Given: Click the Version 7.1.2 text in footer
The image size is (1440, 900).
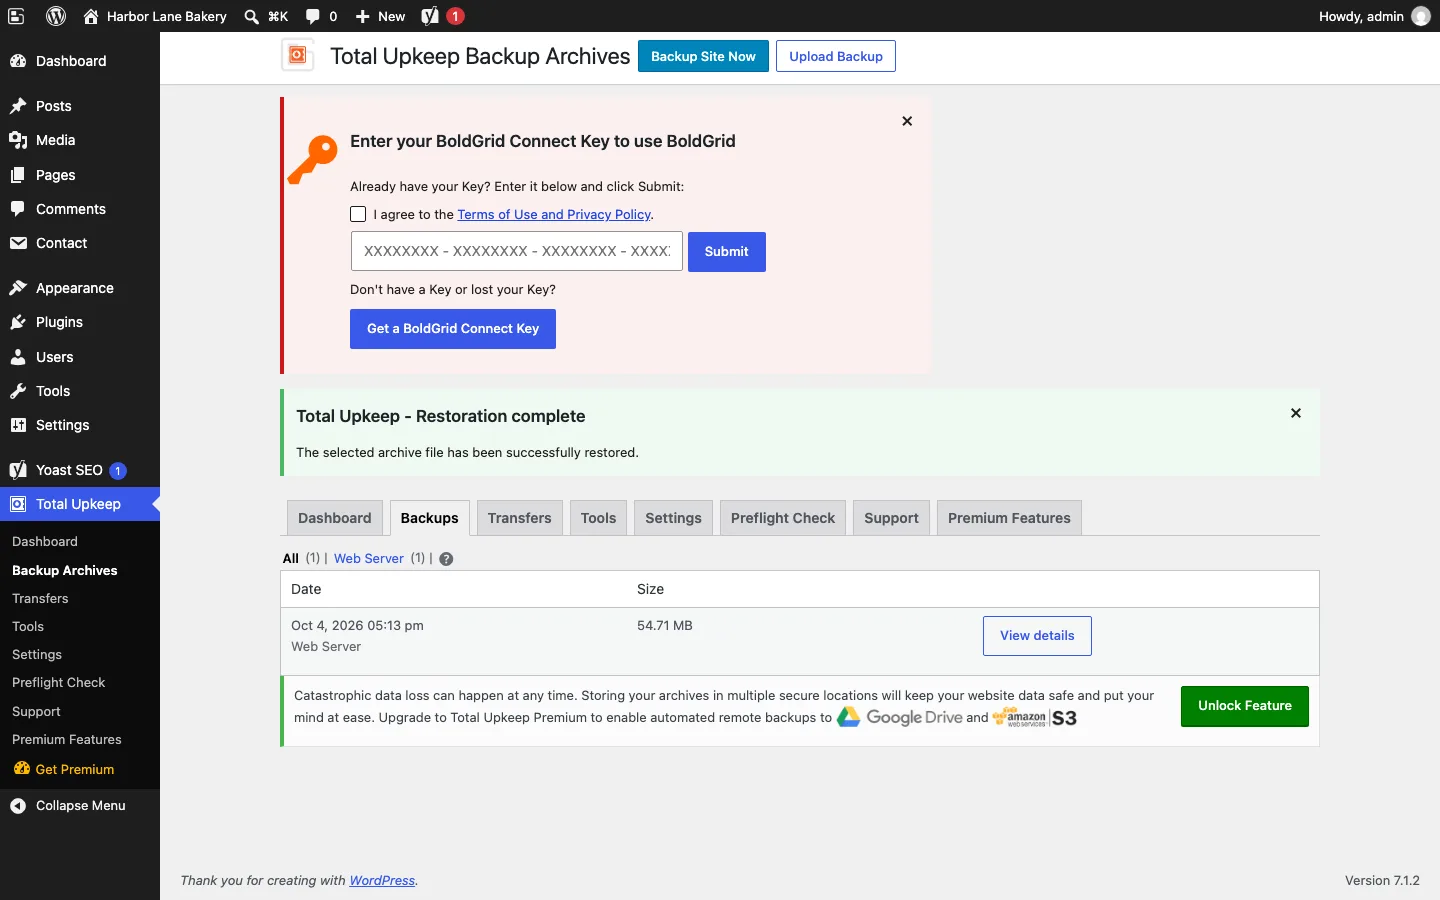Looking at the screenshot, I should tap(1382, 881).
